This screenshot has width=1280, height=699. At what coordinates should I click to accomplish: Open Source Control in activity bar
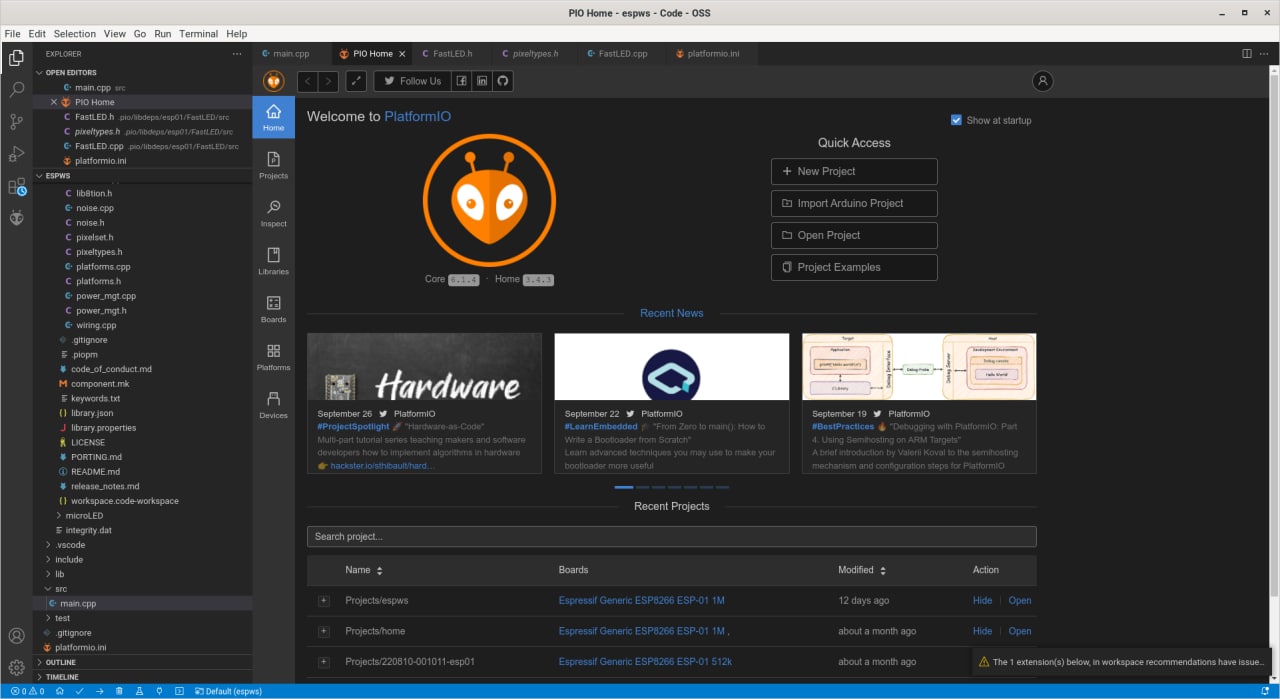click(x=16, y=122)
